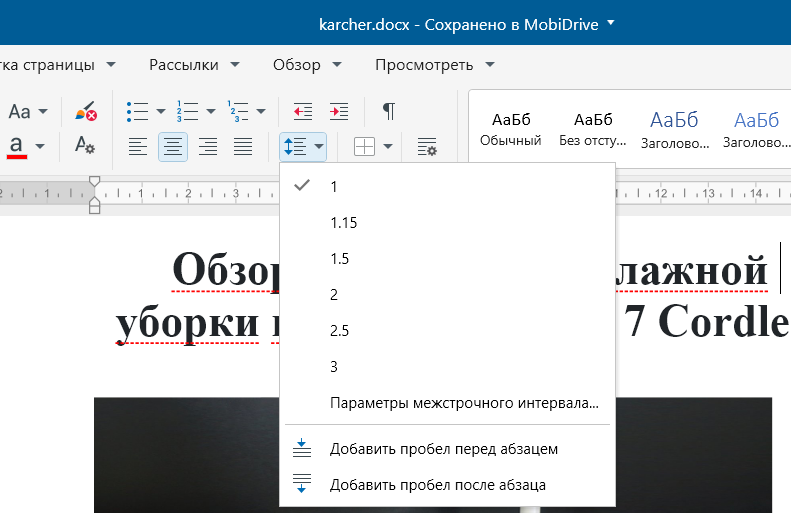This screenshot has width=791, height=513.
Task: Apply the numbered list
Action: (187, 111)
